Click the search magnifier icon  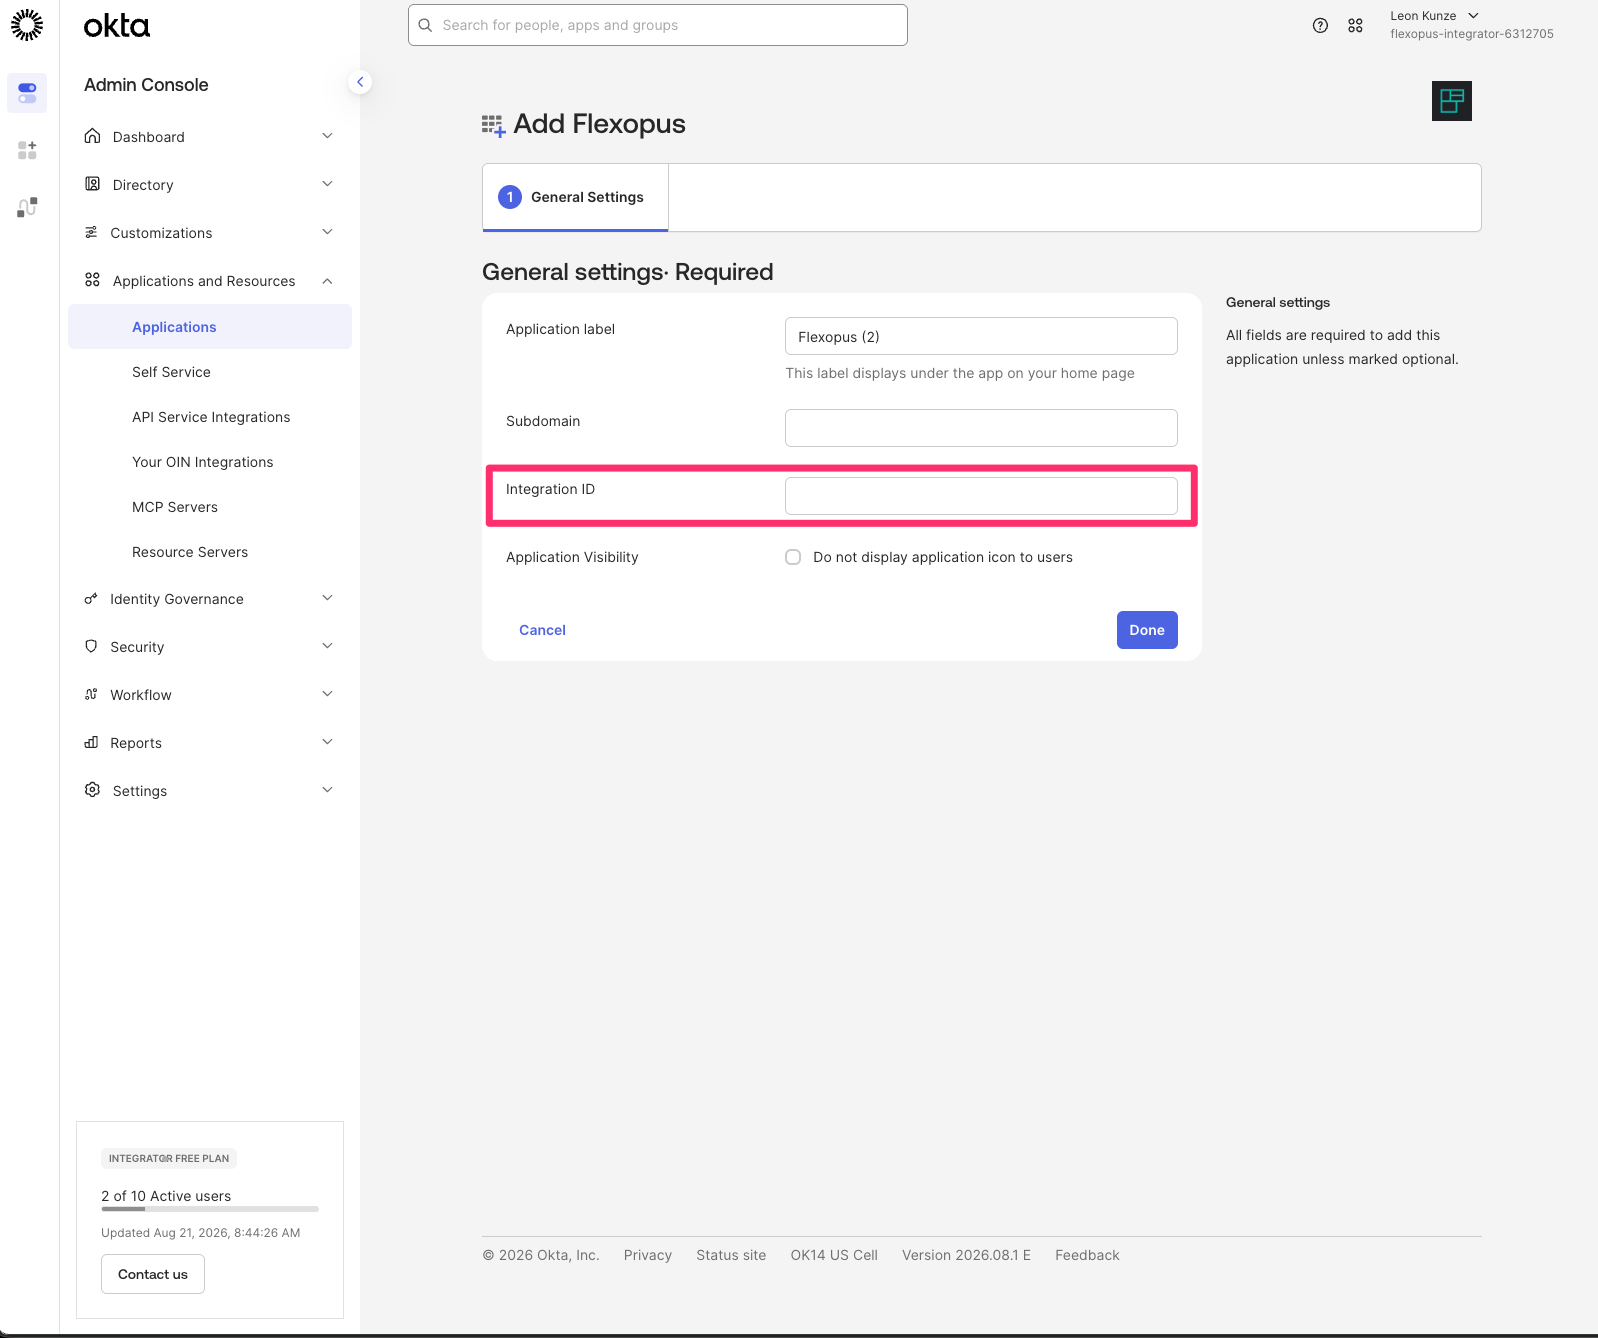click(425, 25)
